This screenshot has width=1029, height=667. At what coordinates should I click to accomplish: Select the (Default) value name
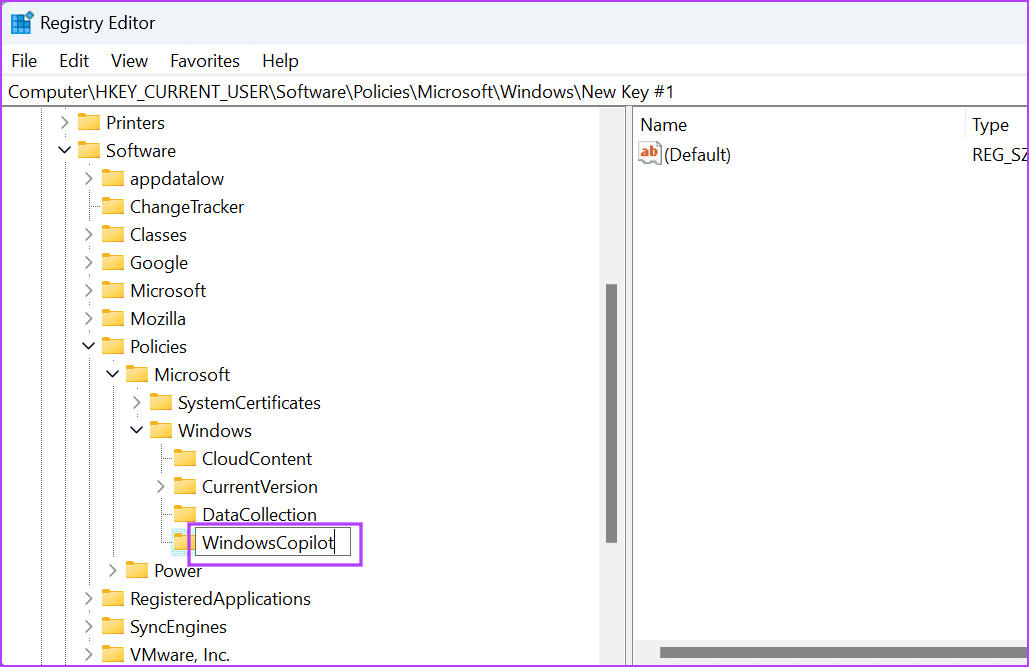point(697,155)
